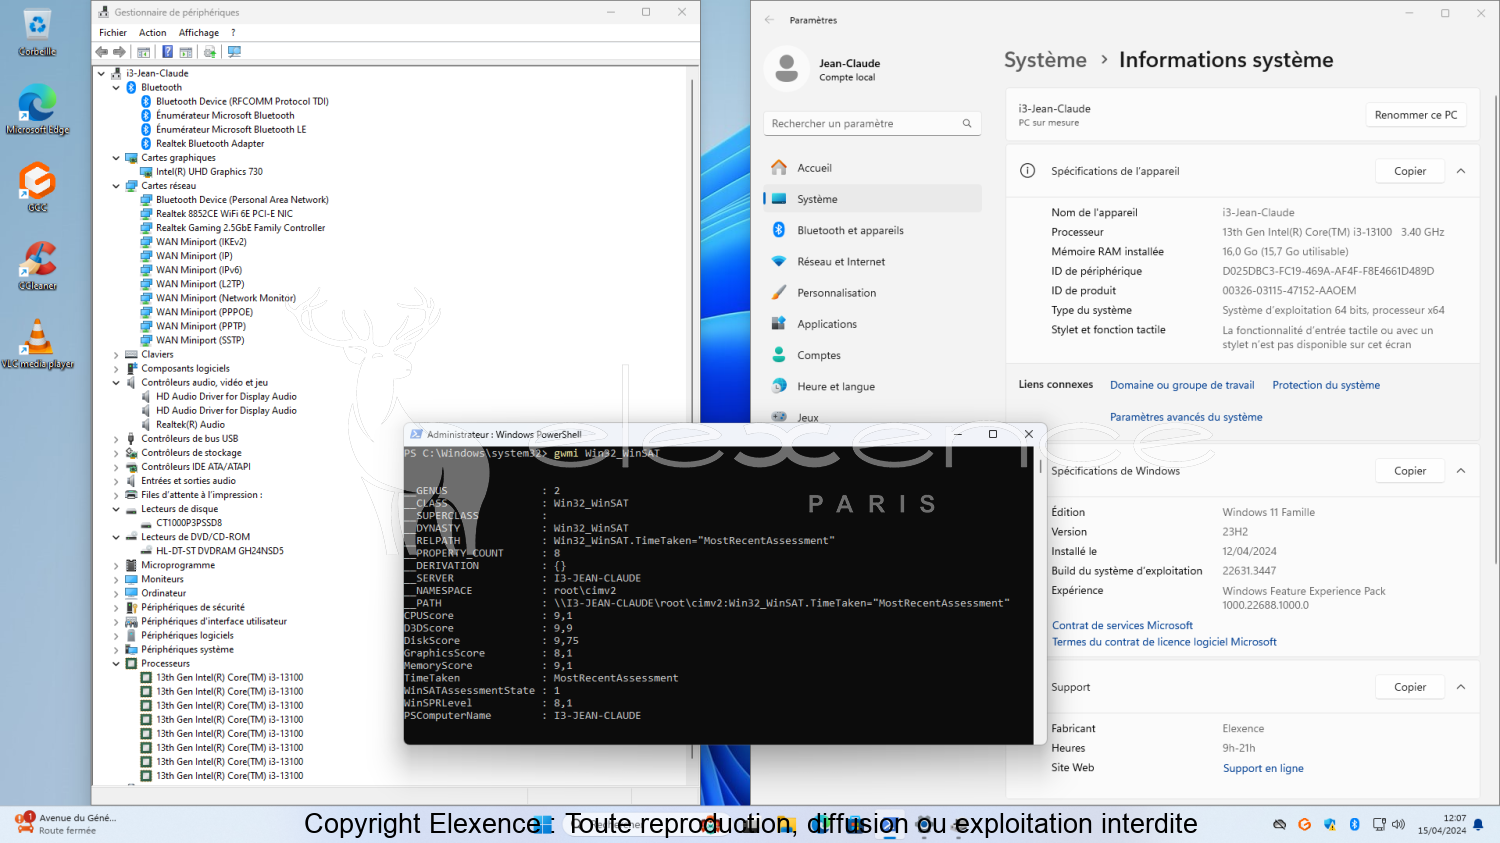The width and height of the screenshot is (1500, 843).
Task: Click the update driver toolbar icon
Action: 210,52
